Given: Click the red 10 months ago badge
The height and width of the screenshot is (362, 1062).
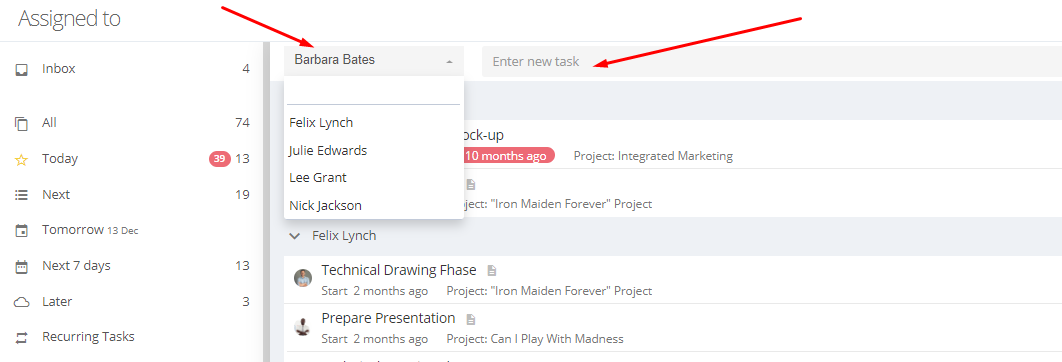Looking at the screenshot, I should (507, 156).
